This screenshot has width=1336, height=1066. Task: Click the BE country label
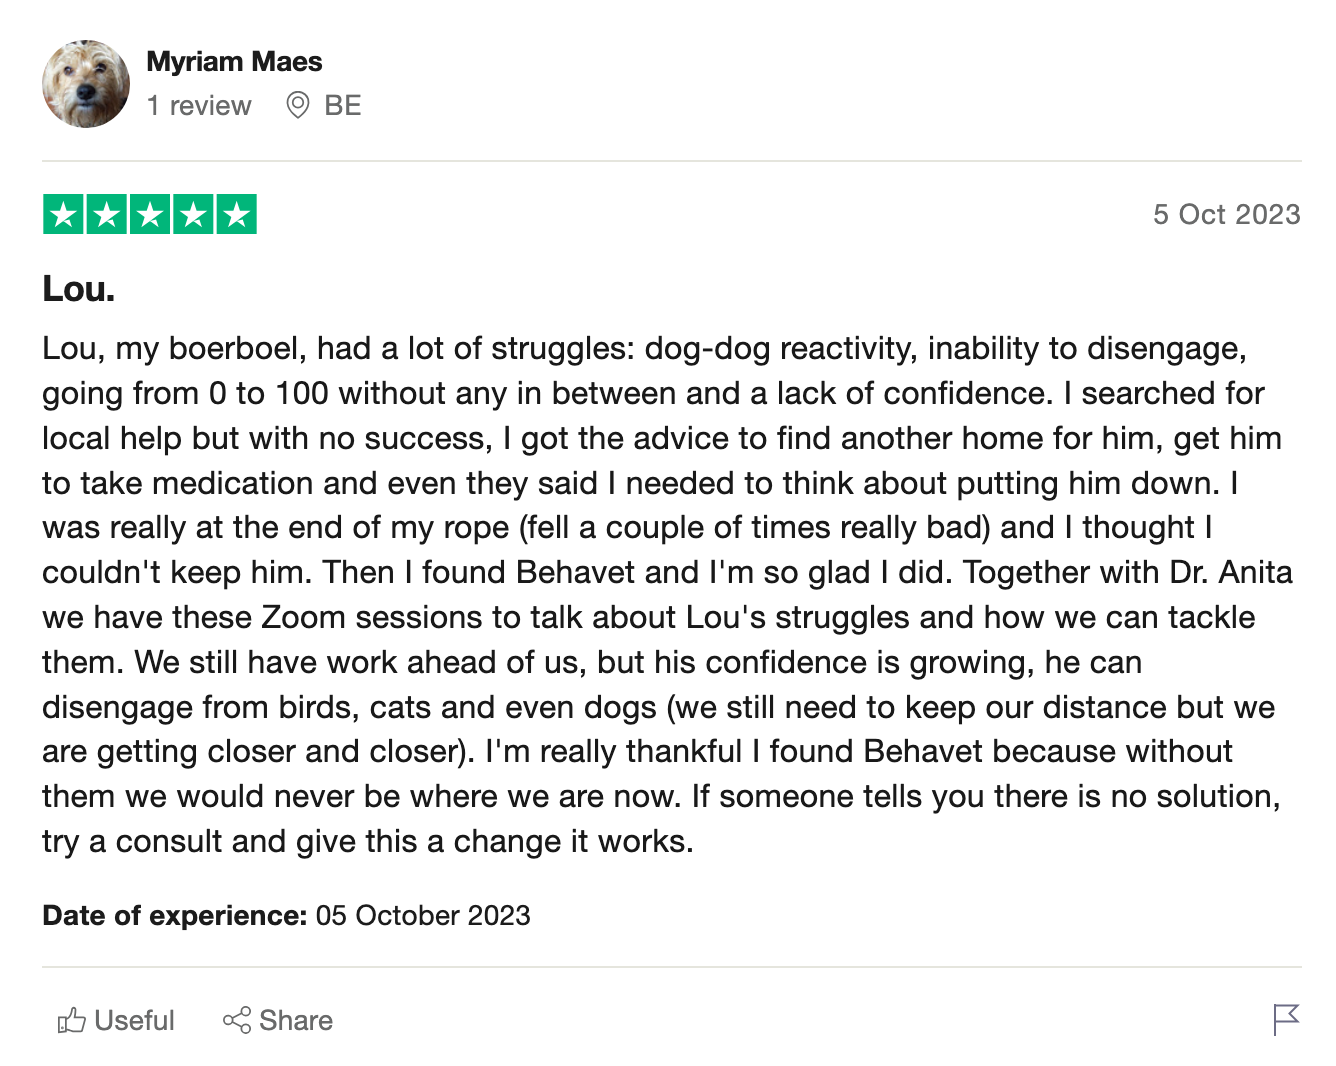342,105
